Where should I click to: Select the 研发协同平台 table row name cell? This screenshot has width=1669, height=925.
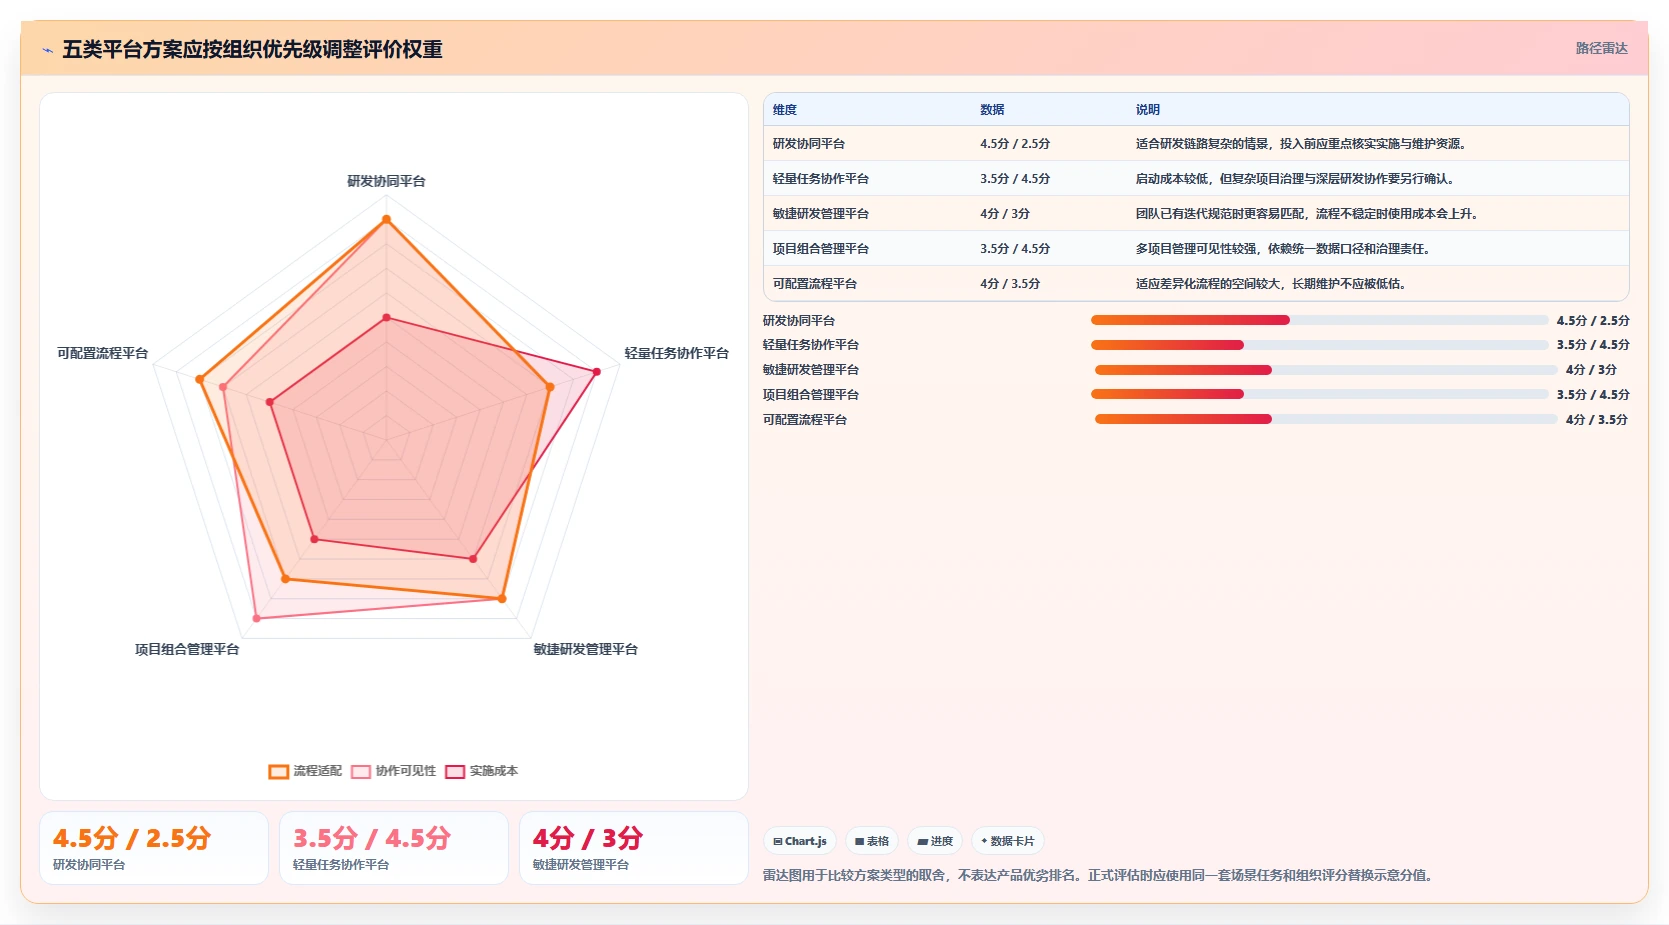point(867,144)
